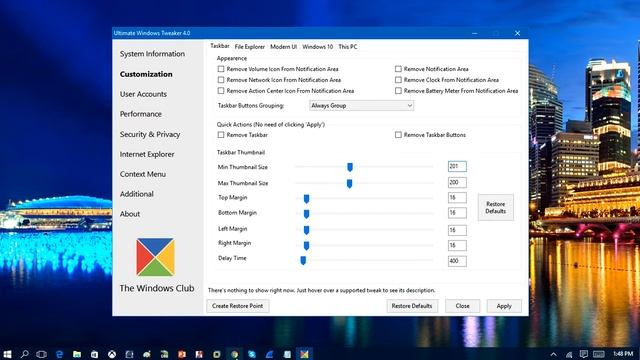640x360 pixels.
Task: Click the Top Margin value field
Action: [457, 198]
